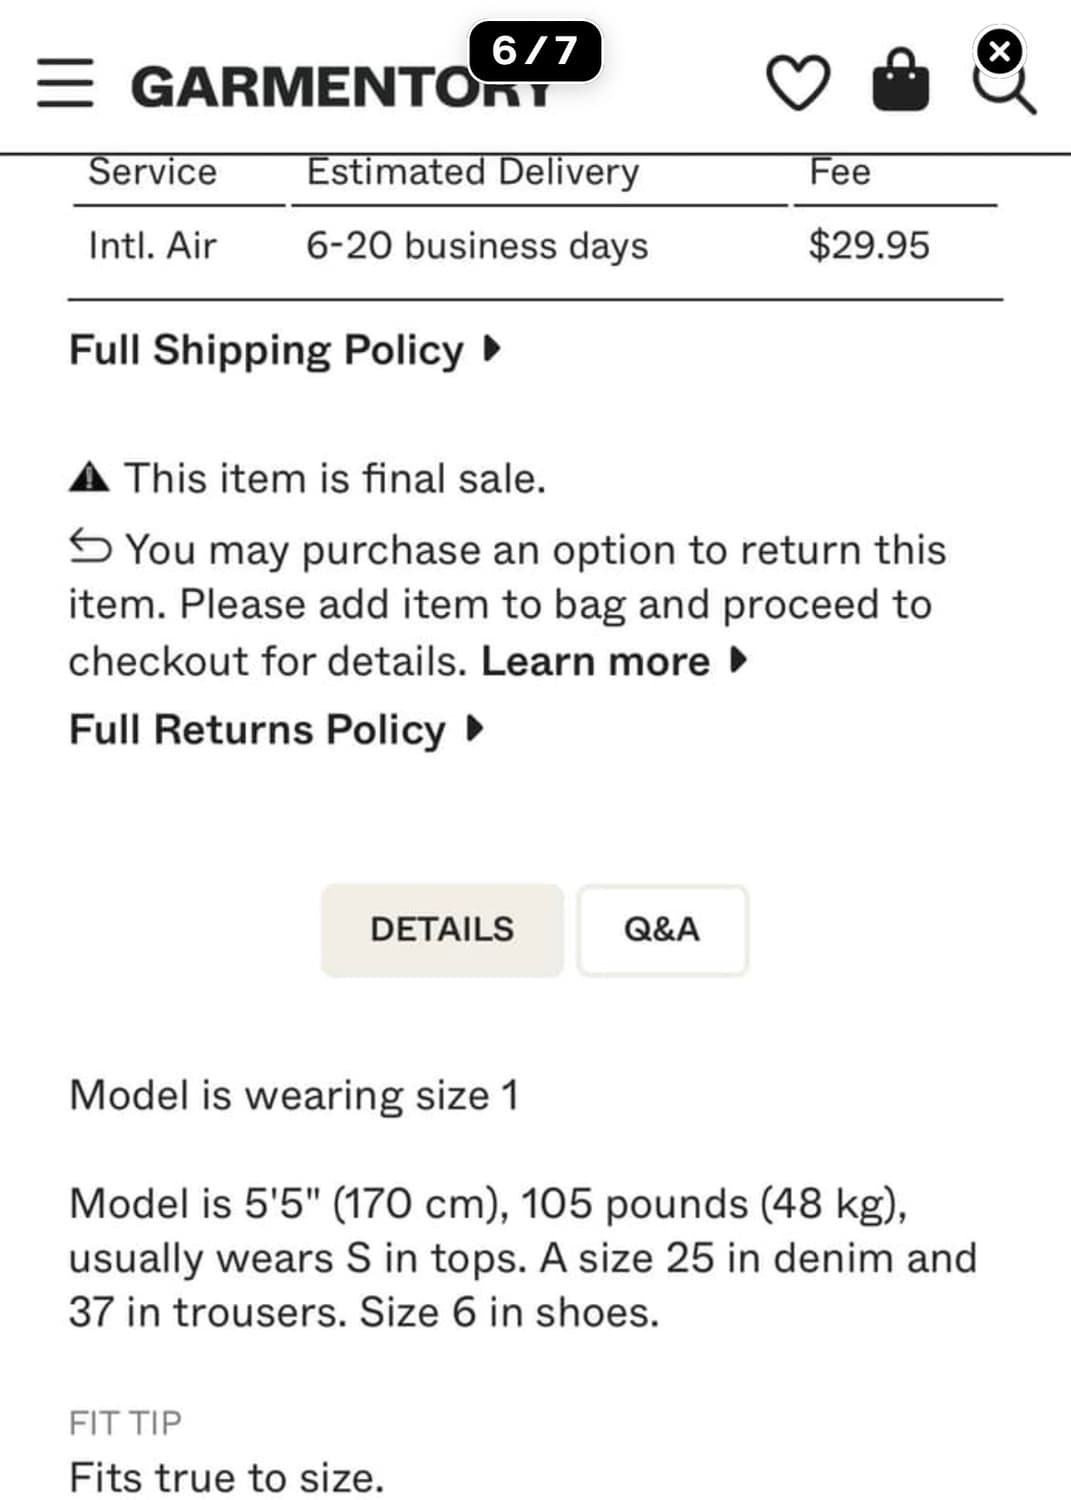Open the wishlist heart icon
The height and width of the screenshot is (1500, 1071).
(x=797, y=83)
